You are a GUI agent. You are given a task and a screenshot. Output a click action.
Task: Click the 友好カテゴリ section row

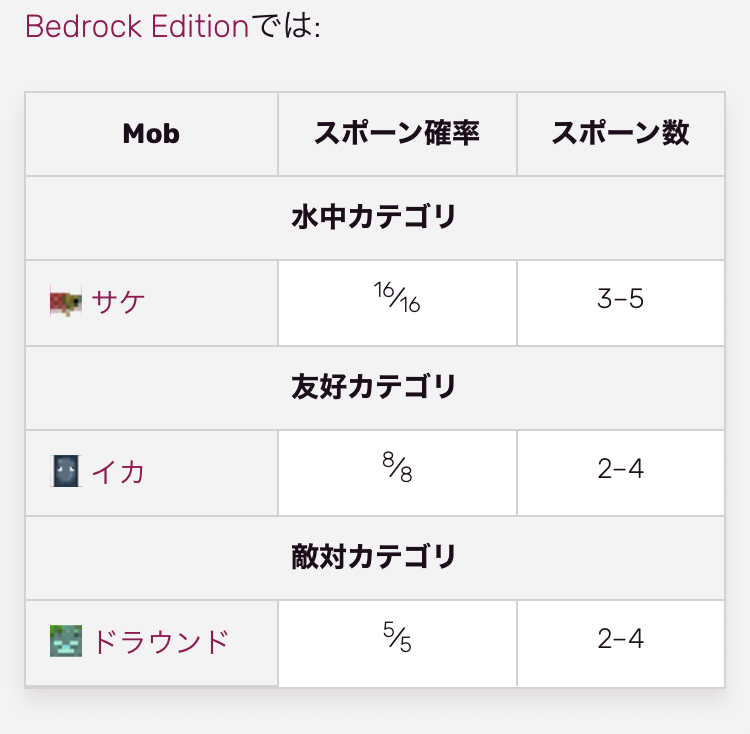pos(374,387)
